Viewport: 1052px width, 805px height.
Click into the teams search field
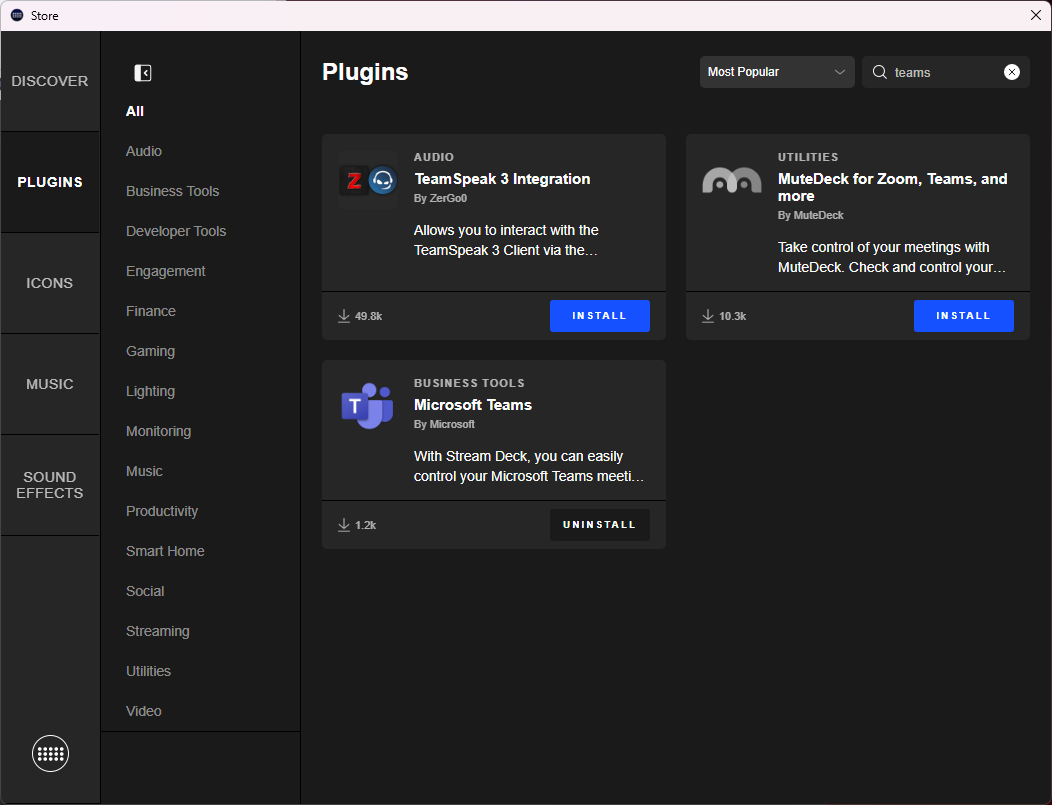point(946,72)
